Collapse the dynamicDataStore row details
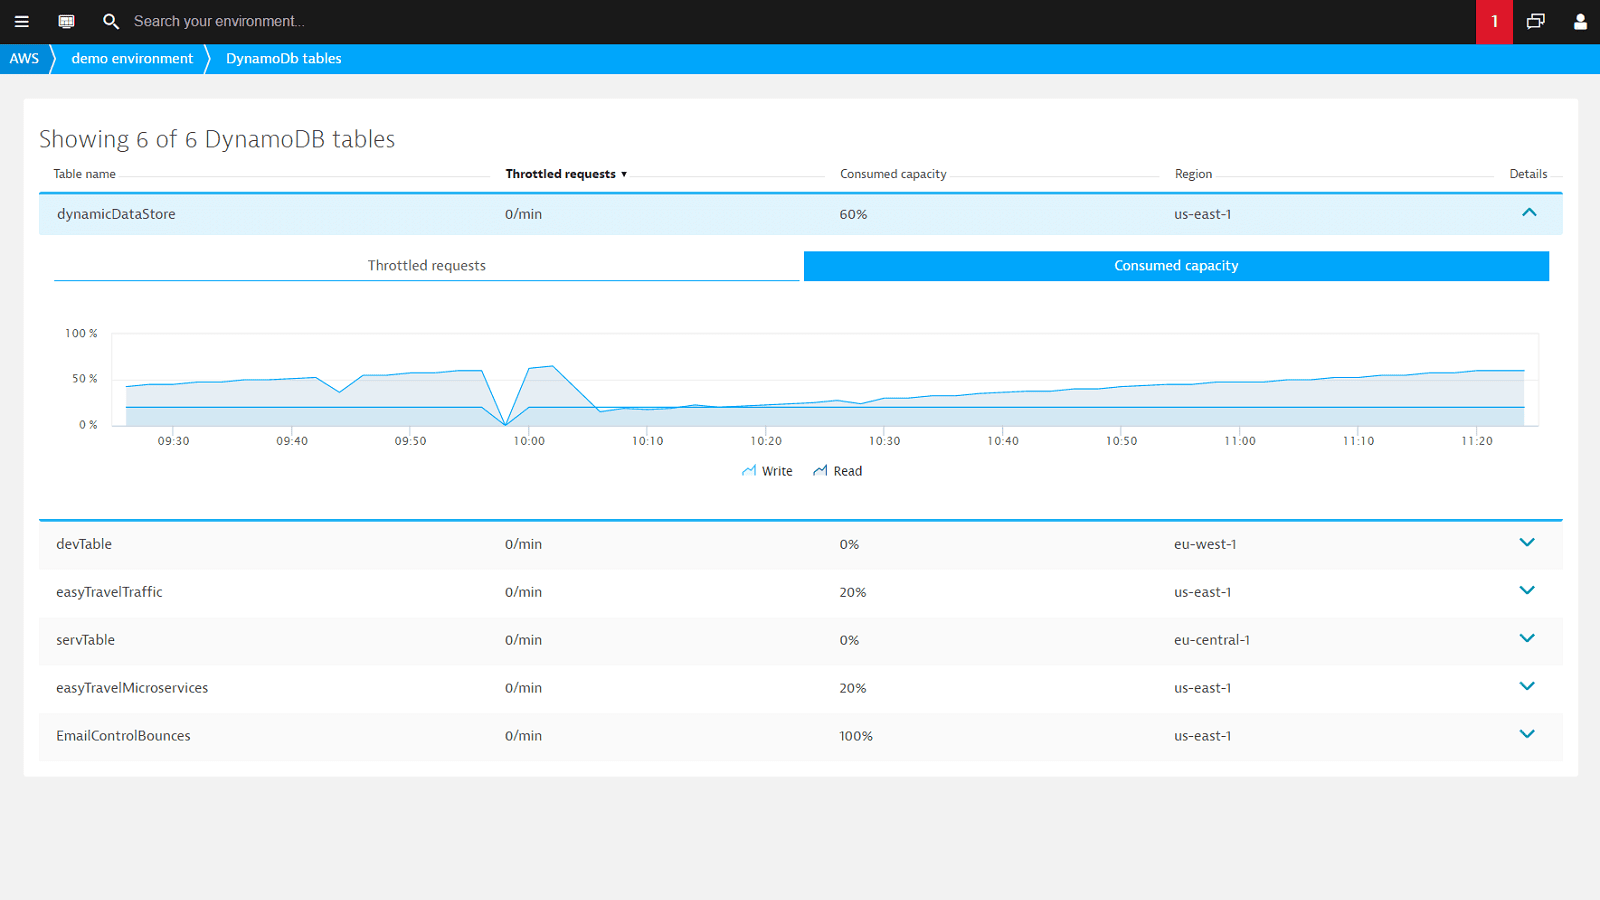The image size is (1600, 900). pyautogui.click(x=1528, y=213)
